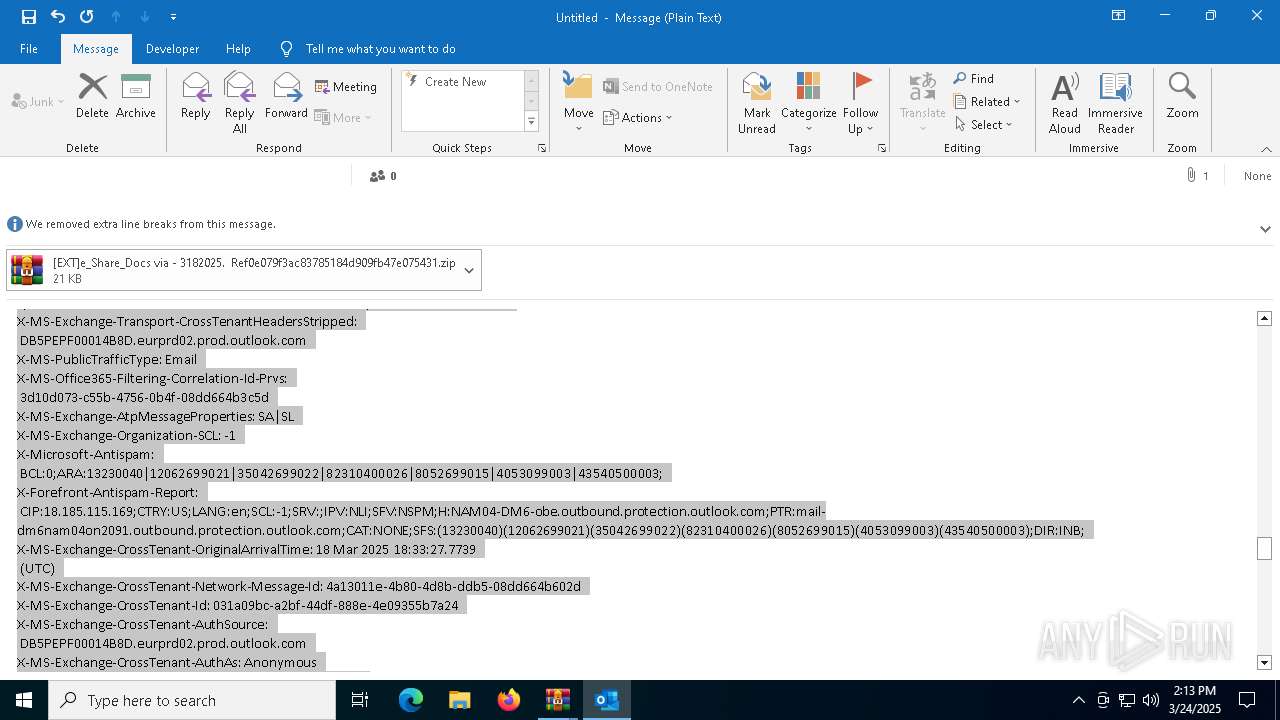Switch to WinRAR taskbar app
Viewport: 1280px width, 720px height.
[x=557, y=700]
